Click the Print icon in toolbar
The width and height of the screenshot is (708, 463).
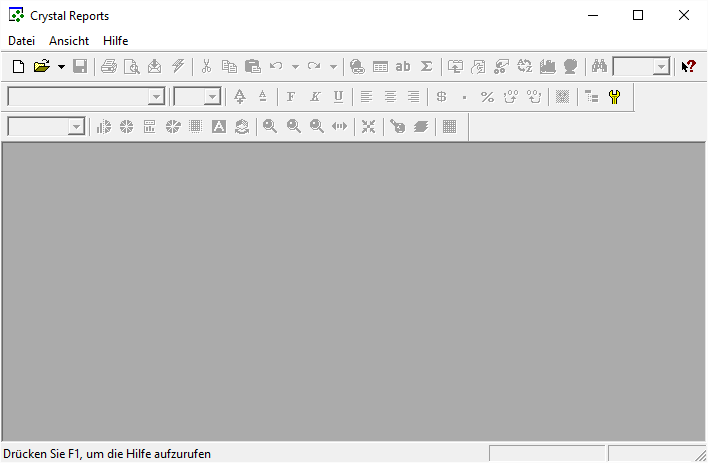pyautogui.click(x=108, y=67)
